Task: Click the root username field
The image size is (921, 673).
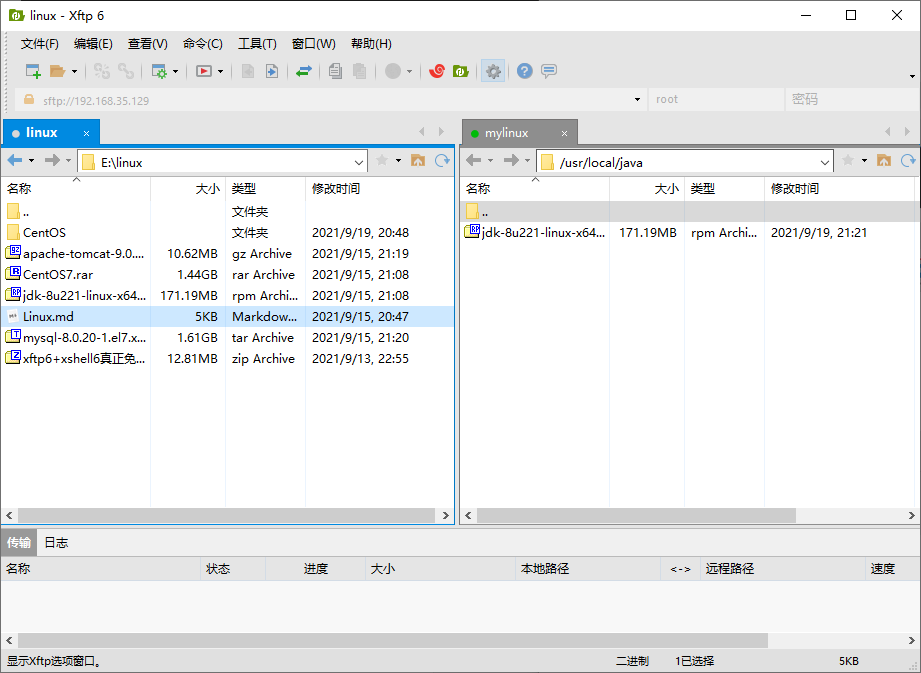Action: (716, 100)
